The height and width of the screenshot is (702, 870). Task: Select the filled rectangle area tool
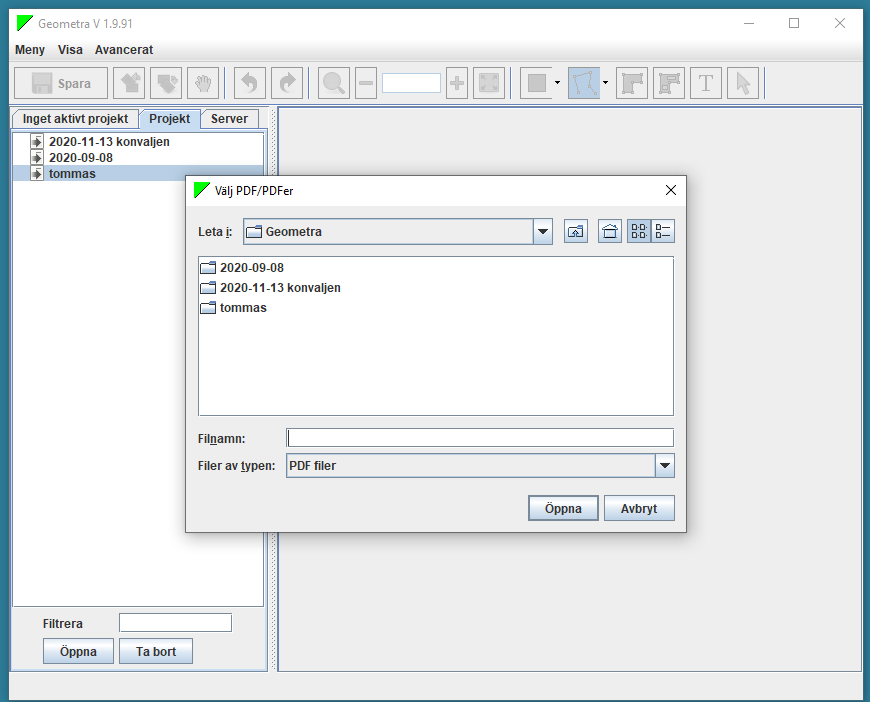pos(536,83)
